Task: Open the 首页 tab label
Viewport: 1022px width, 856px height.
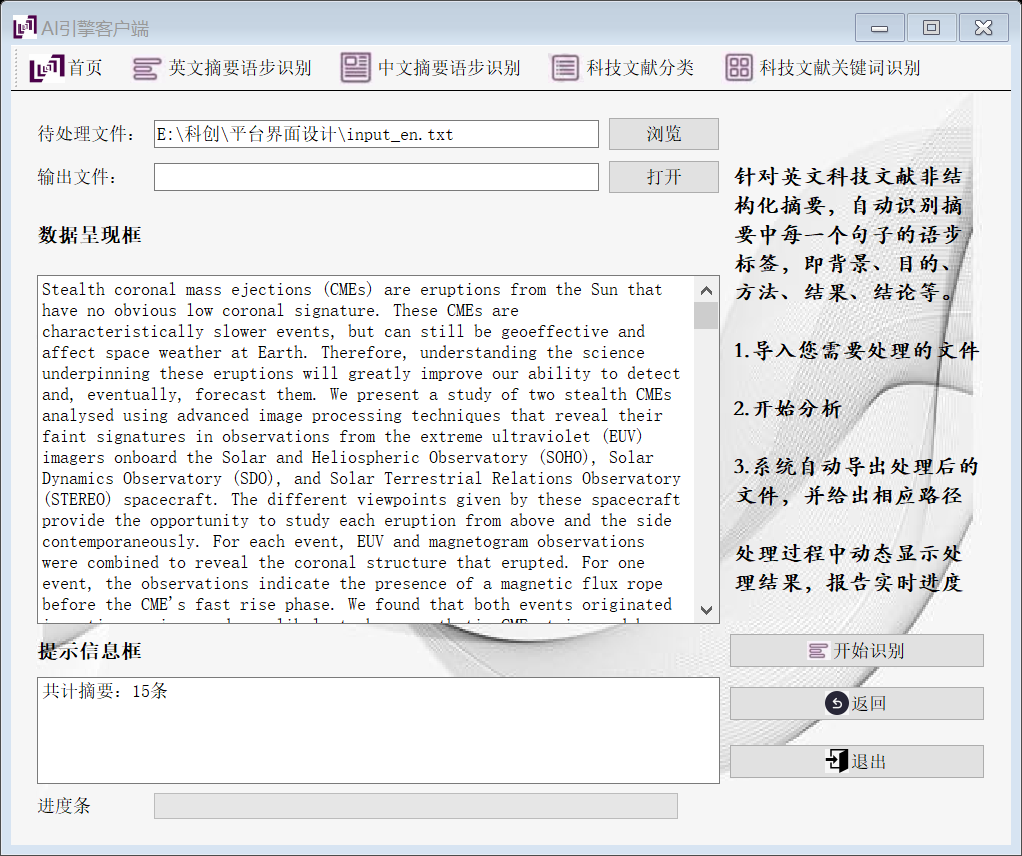Action: point(86,68)
